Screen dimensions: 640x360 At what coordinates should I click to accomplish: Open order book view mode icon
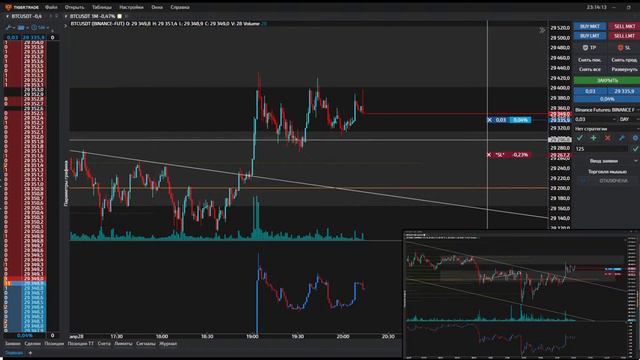tap(22, 27)
